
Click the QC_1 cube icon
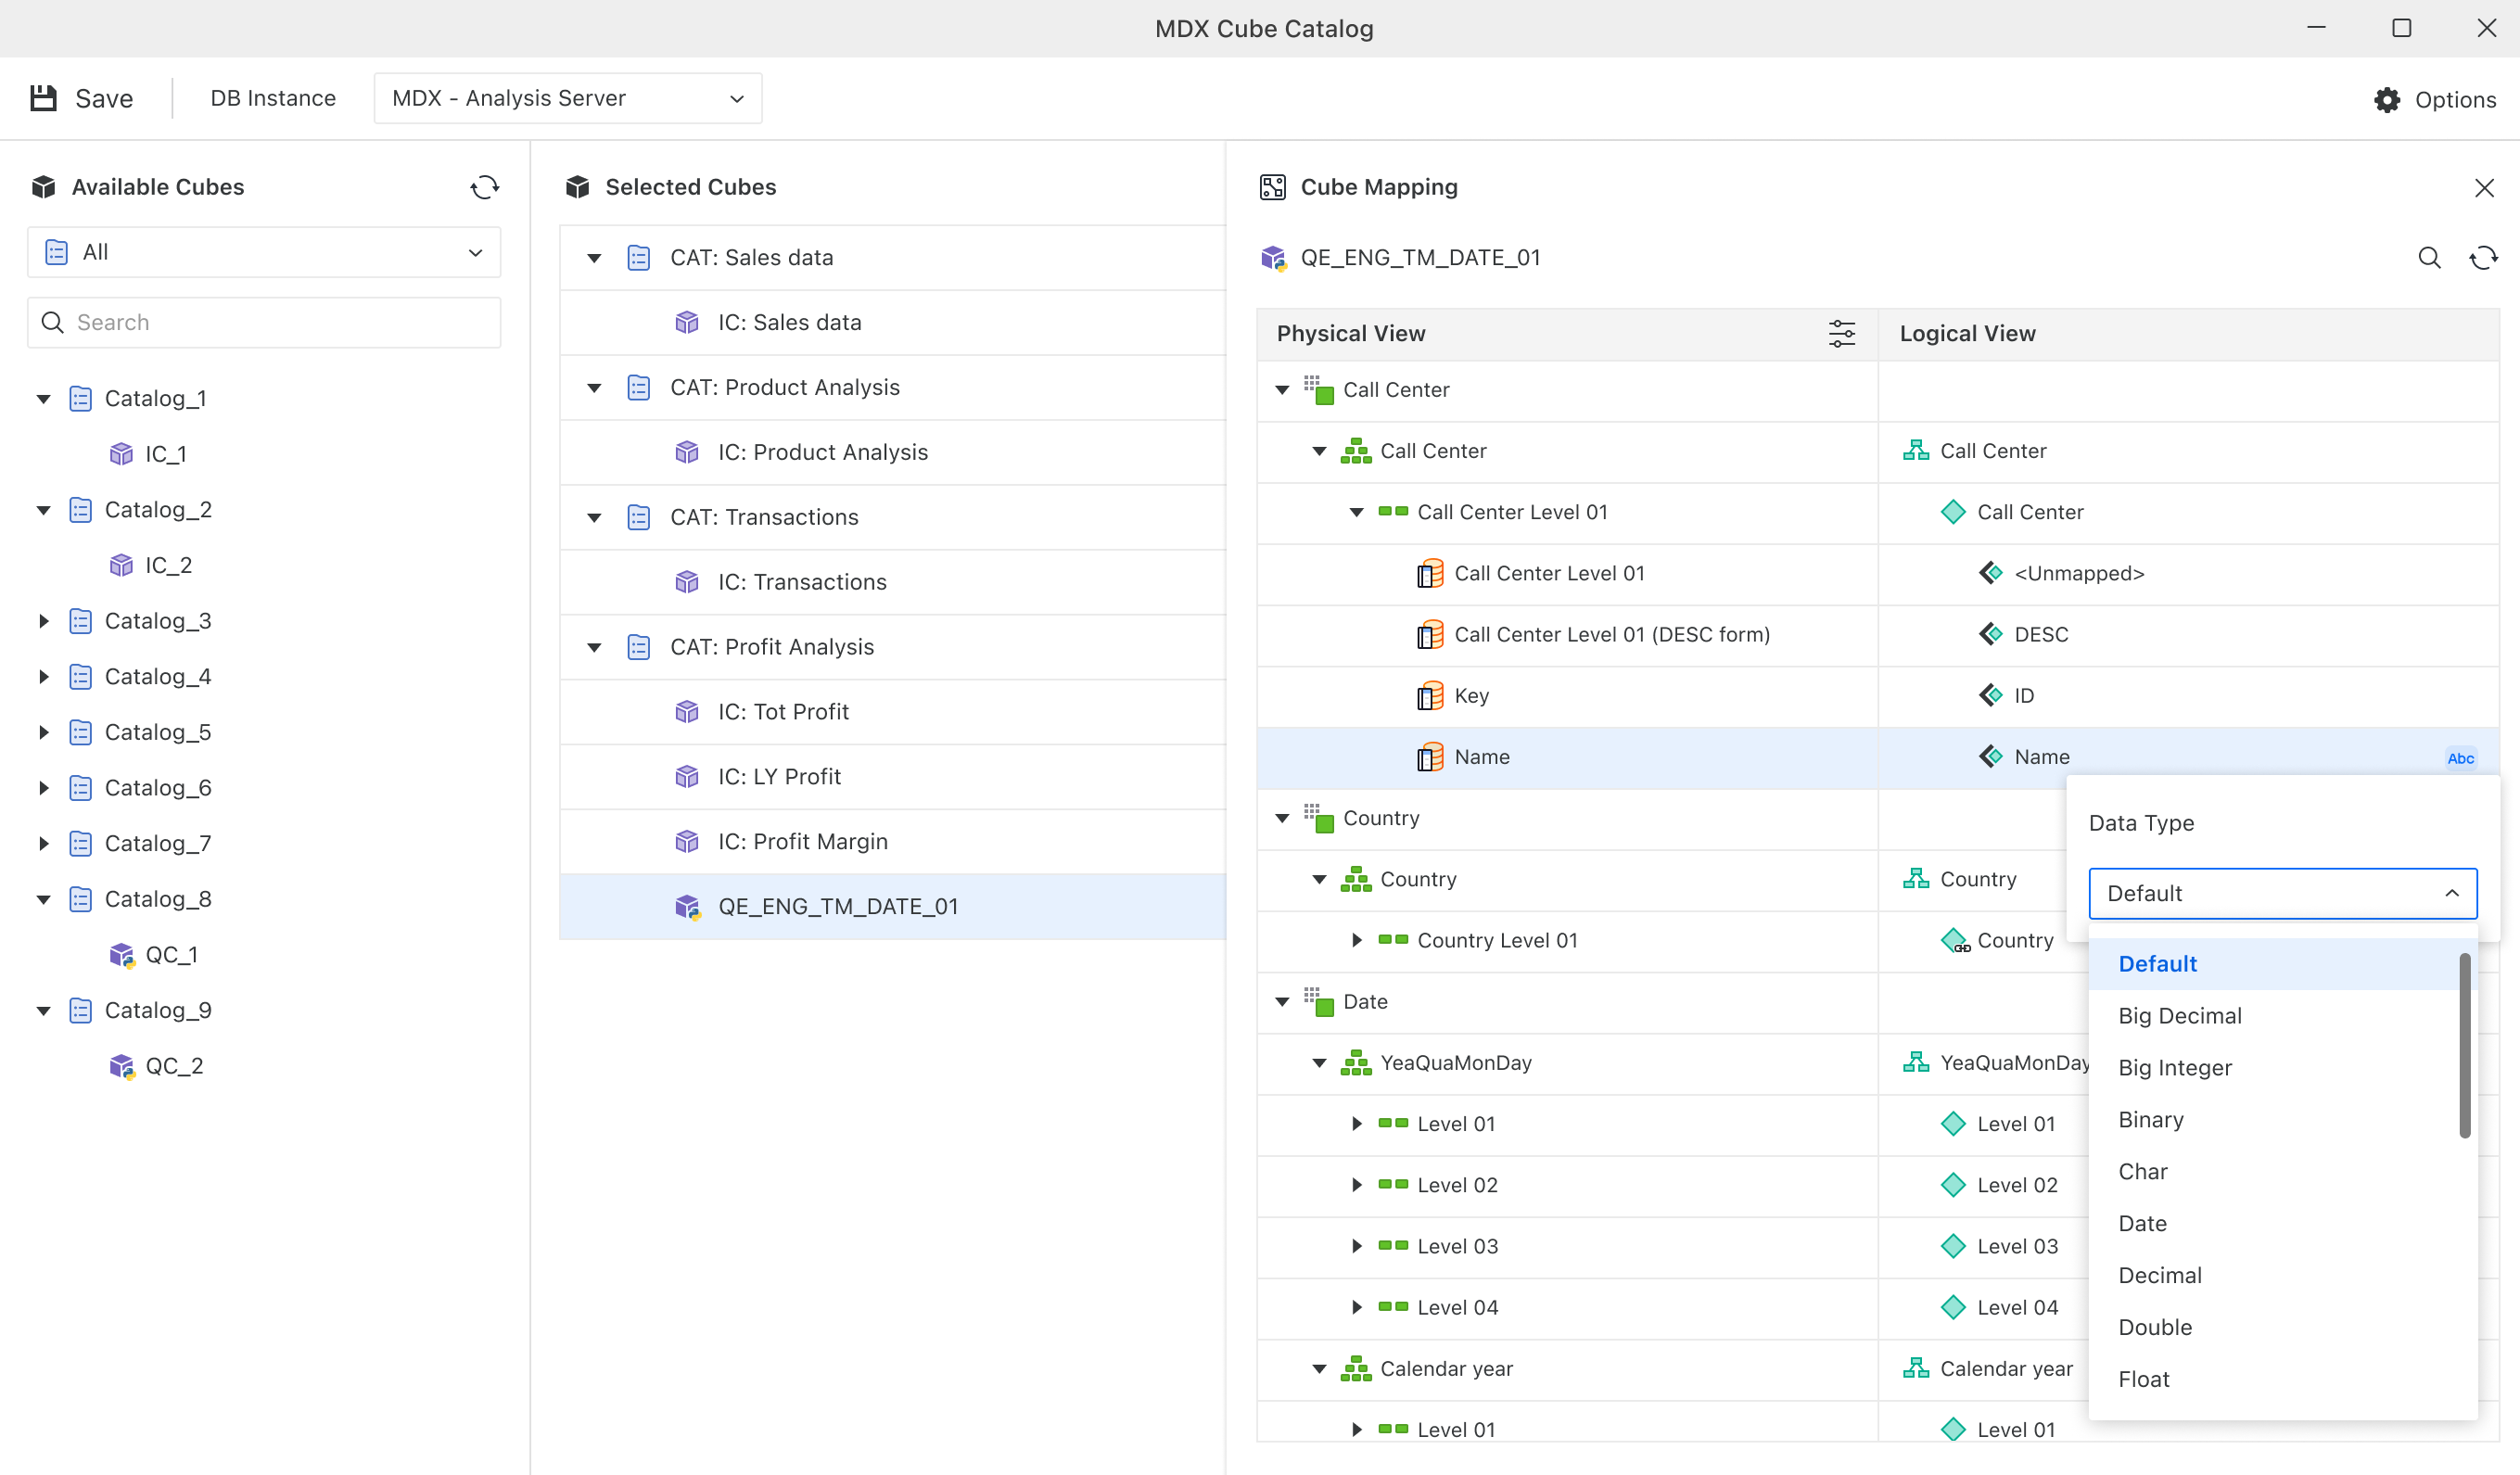pyautogui.click(x=121, y=955)
